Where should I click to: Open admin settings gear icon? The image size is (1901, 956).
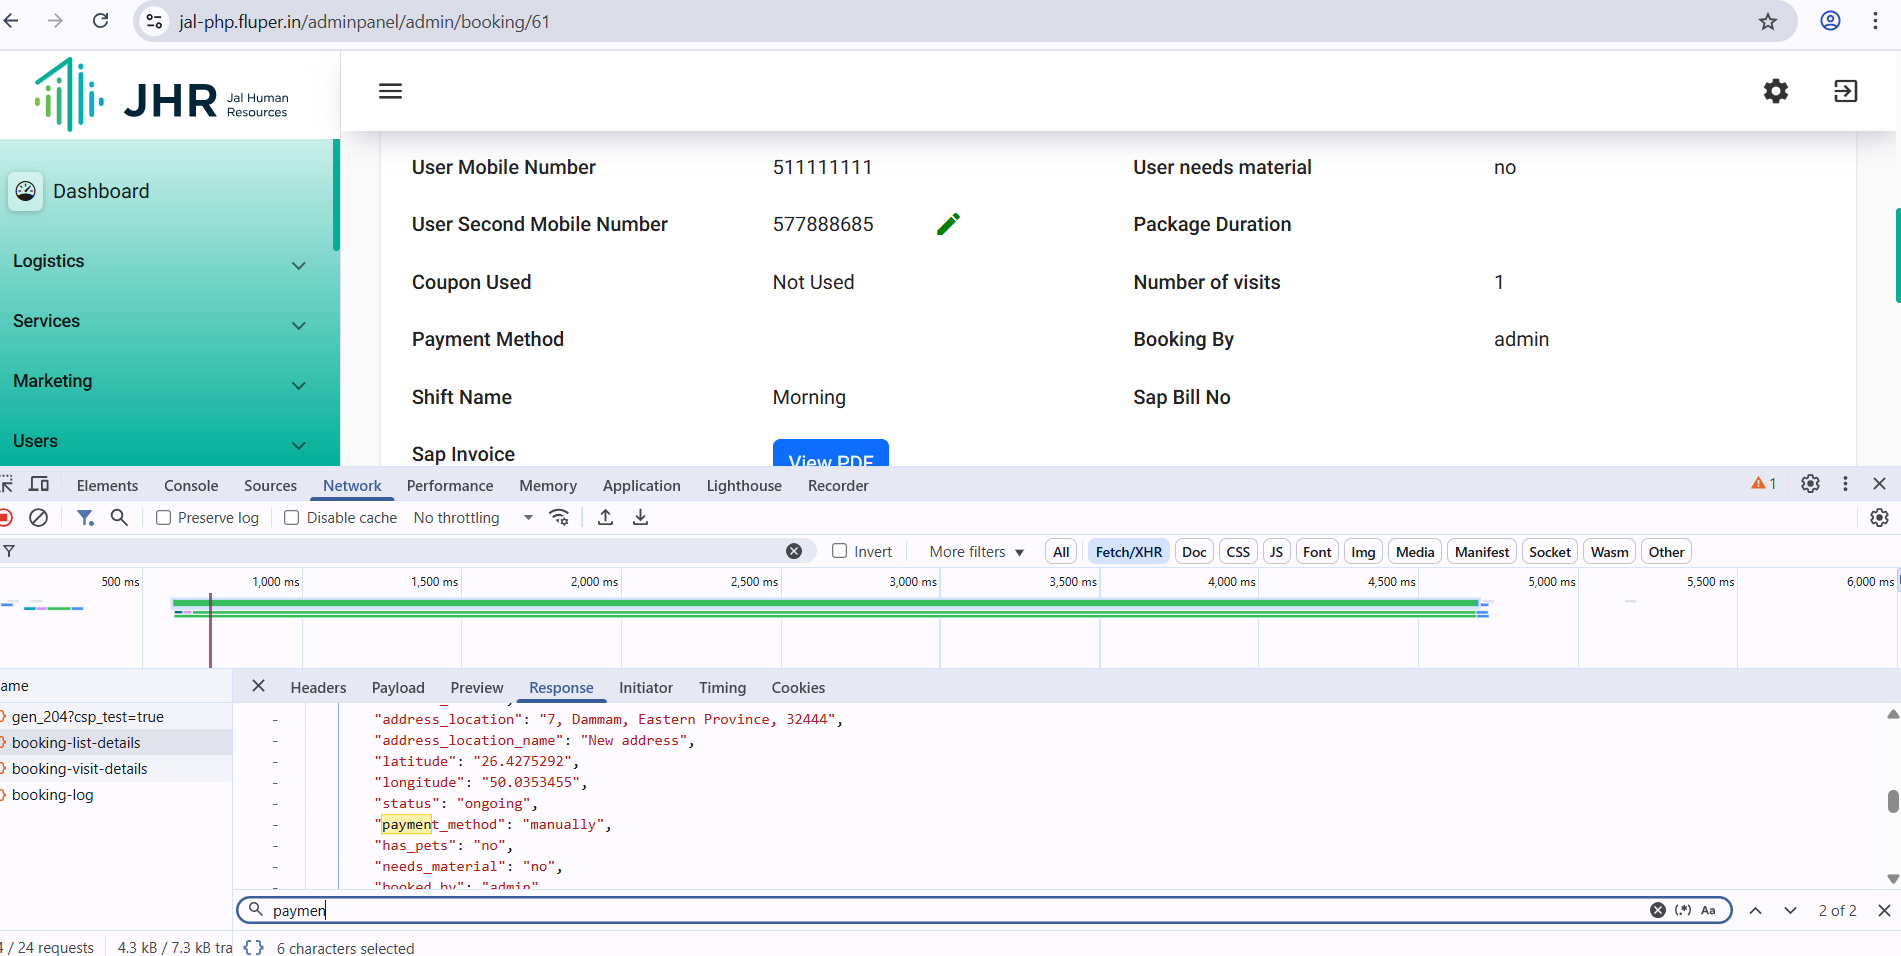[x=1775, y=91]
